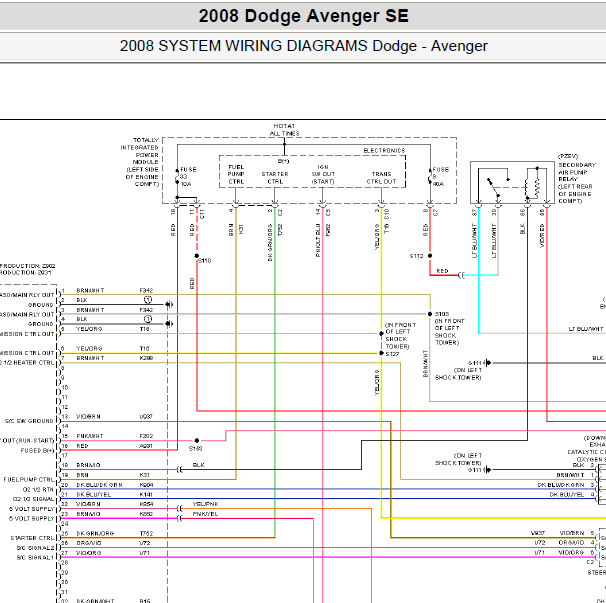Click the "(PZEV)" note above the relay
606x603 pixels.
coord(568,156)
